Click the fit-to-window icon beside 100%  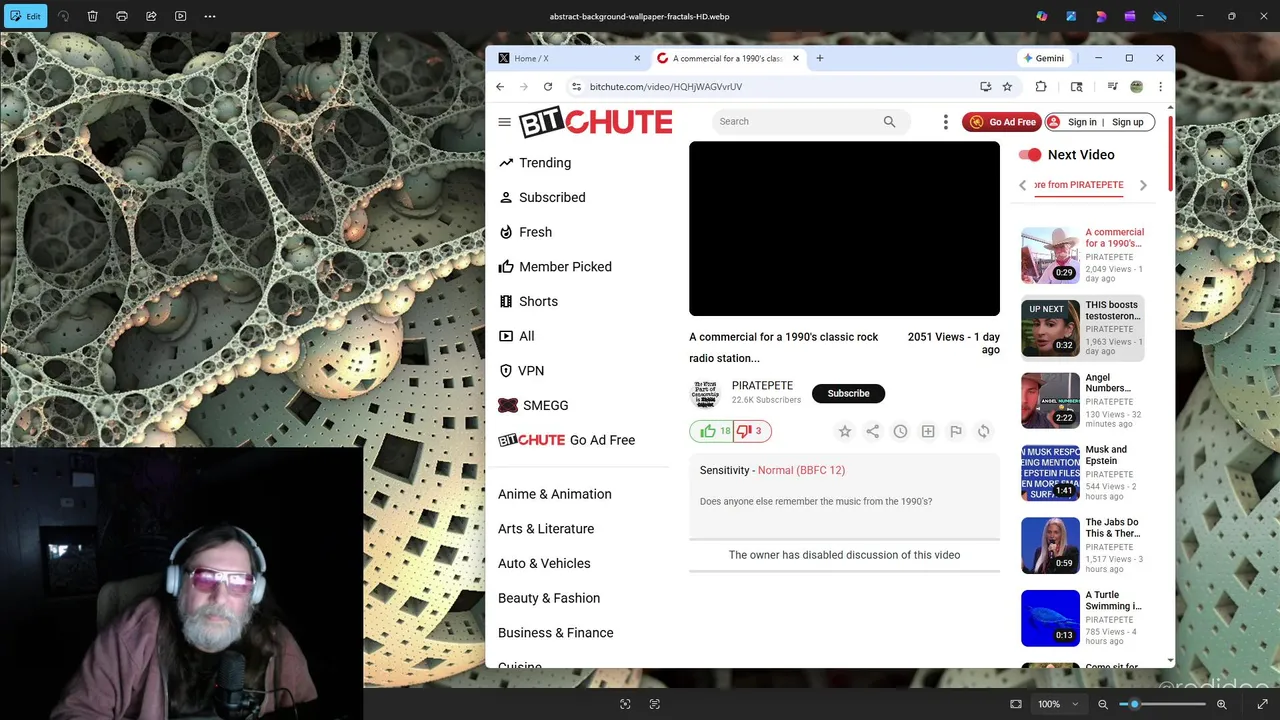[1016, 704]
